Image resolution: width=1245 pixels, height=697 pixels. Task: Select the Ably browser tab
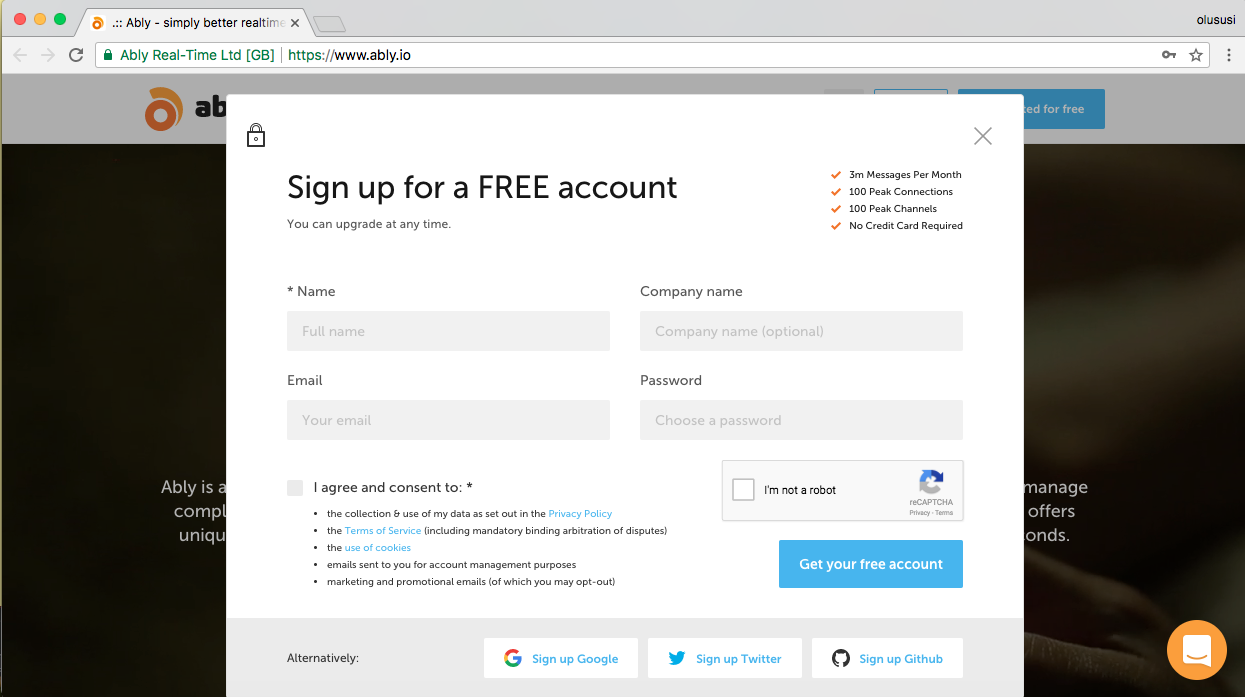[x=190, y=22]
